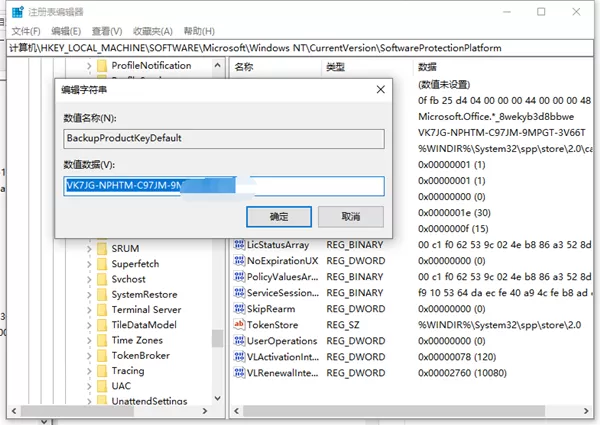Expand the Svchost tree node
This screenshot has width=600, height=425.
point(89,279)
